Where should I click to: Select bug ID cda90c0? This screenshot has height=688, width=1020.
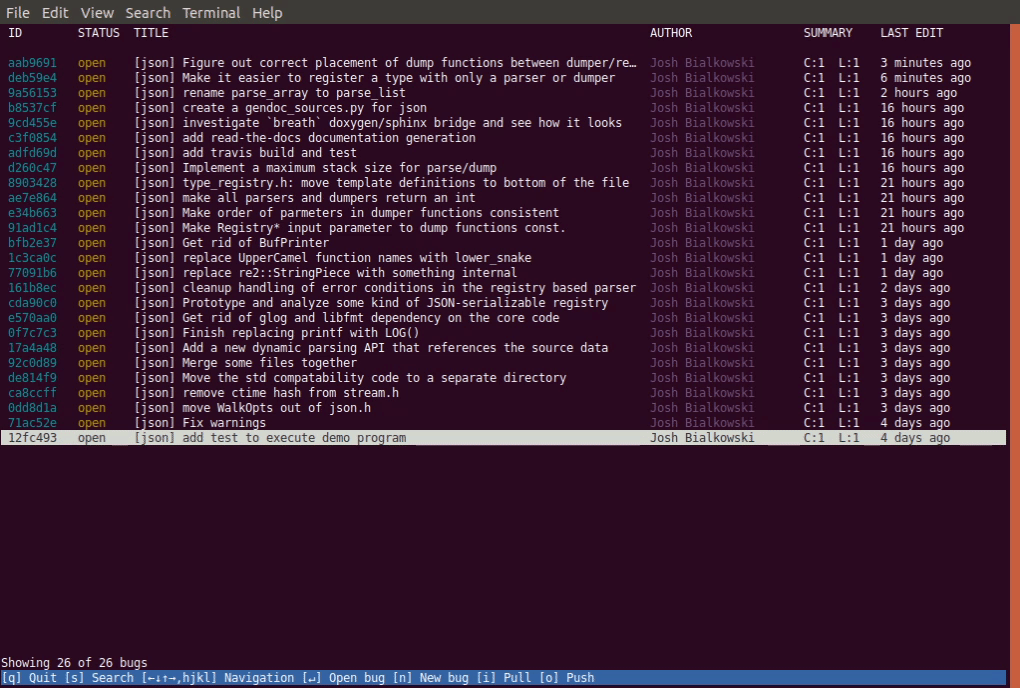tap(32, 302)
